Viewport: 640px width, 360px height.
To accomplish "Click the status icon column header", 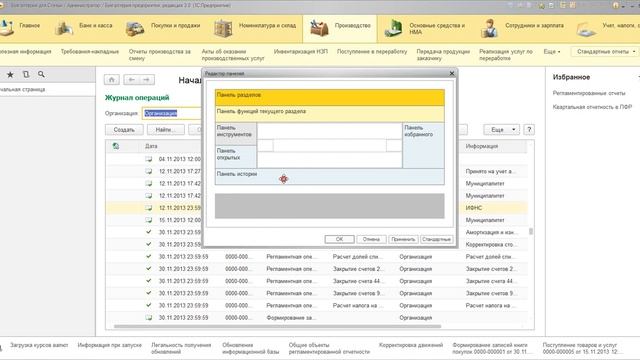I will [x=116, y=146].
